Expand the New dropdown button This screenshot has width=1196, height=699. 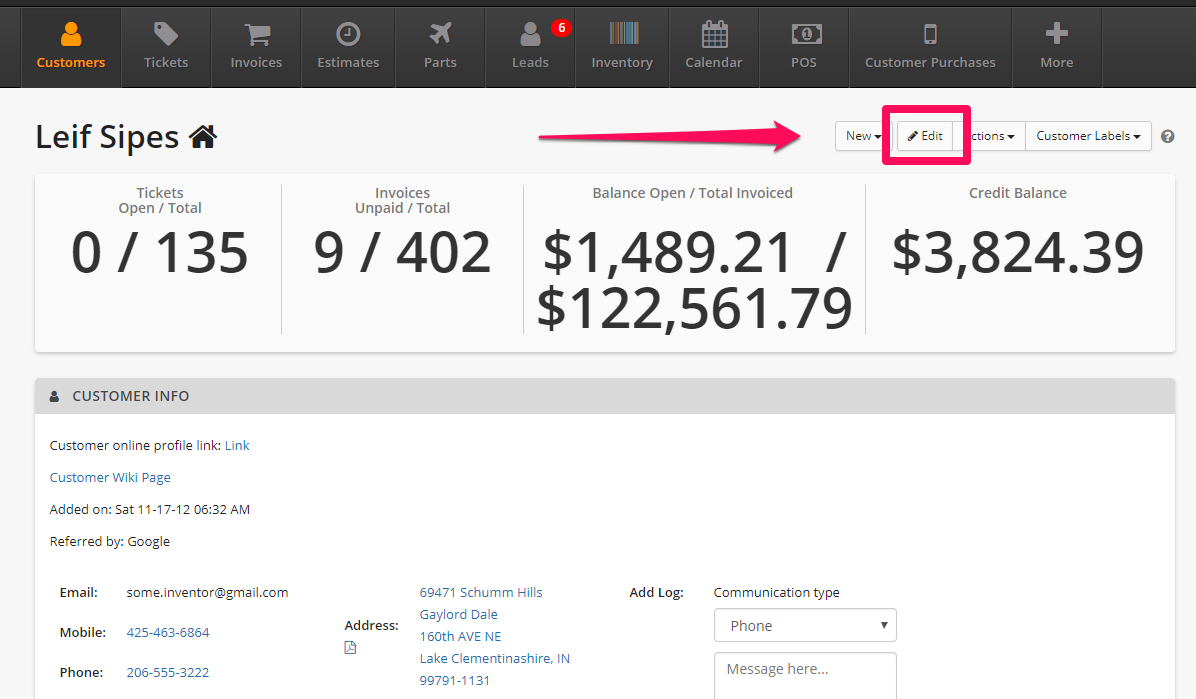coord(863,136)
